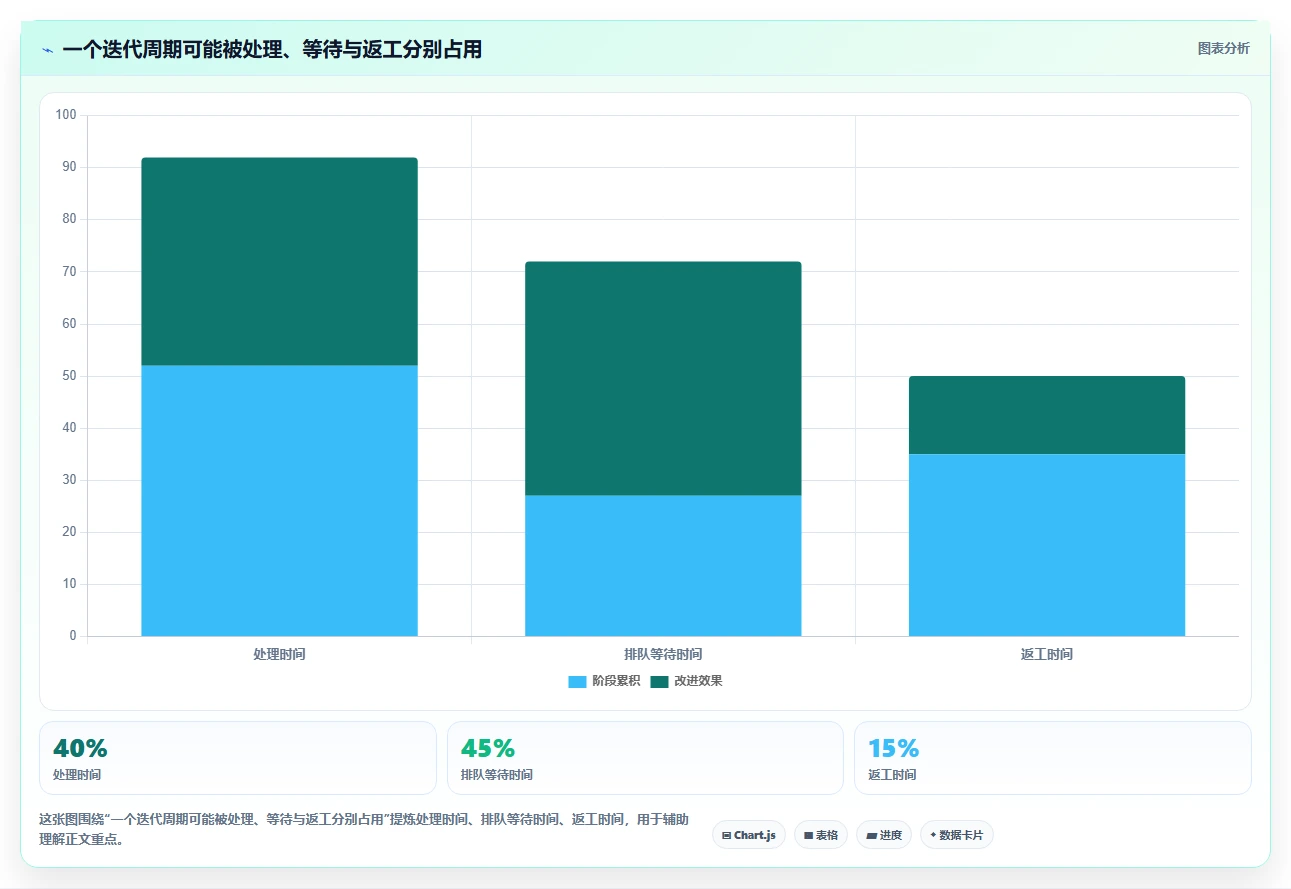Click the 返工时间 x-axis label
1291x889 pixels.
point(1047,654)
